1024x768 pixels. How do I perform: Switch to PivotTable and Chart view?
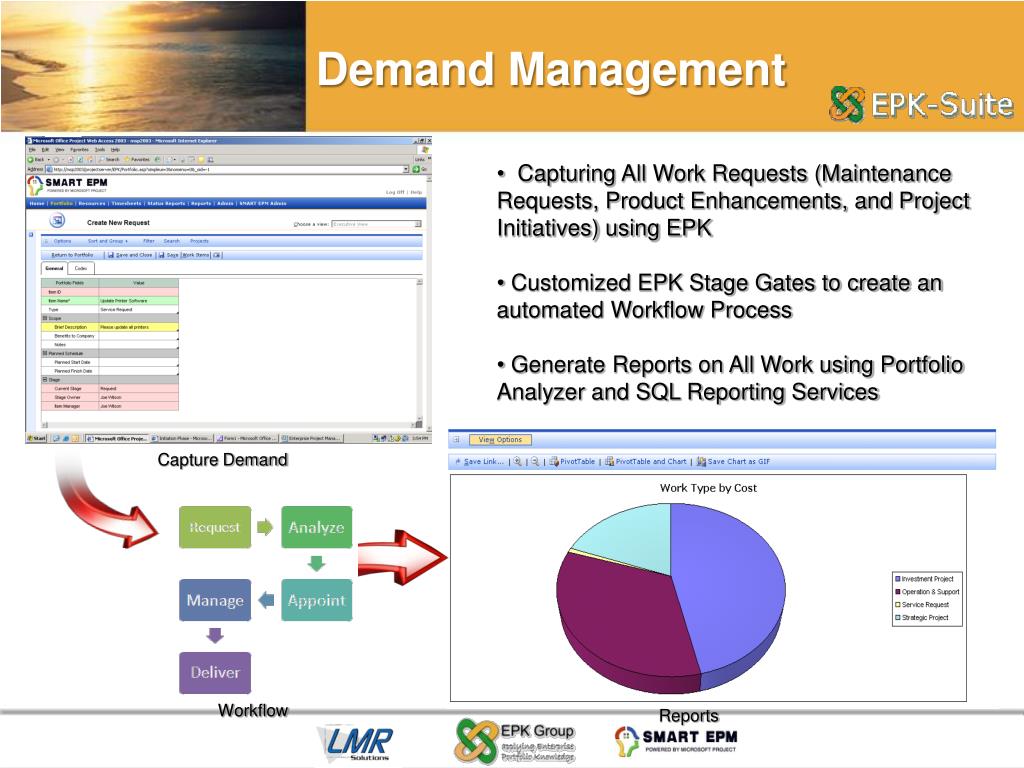[x=646, y=461]
